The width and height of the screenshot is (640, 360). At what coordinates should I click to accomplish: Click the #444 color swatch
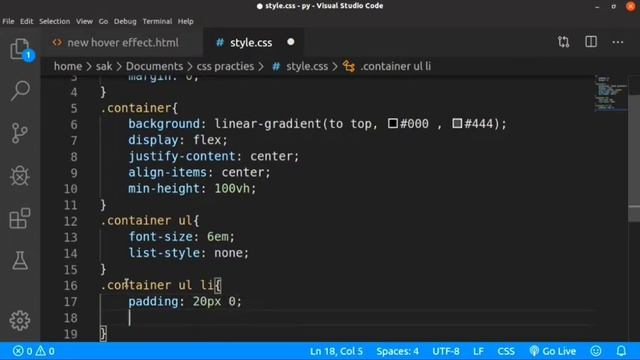pos(457,123)
